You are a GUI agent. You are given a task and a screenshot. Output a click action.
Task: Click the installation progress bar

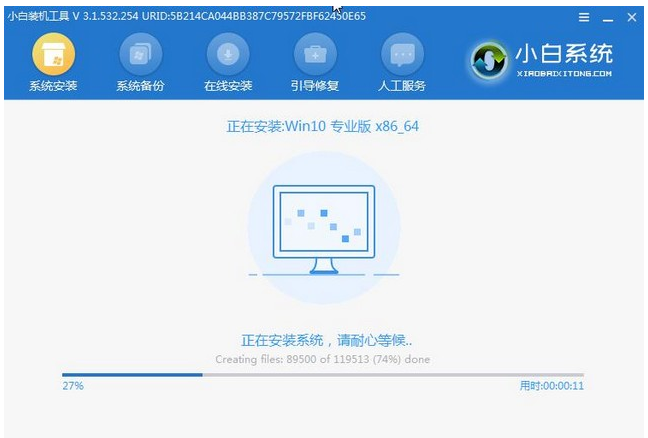[323, 375]
